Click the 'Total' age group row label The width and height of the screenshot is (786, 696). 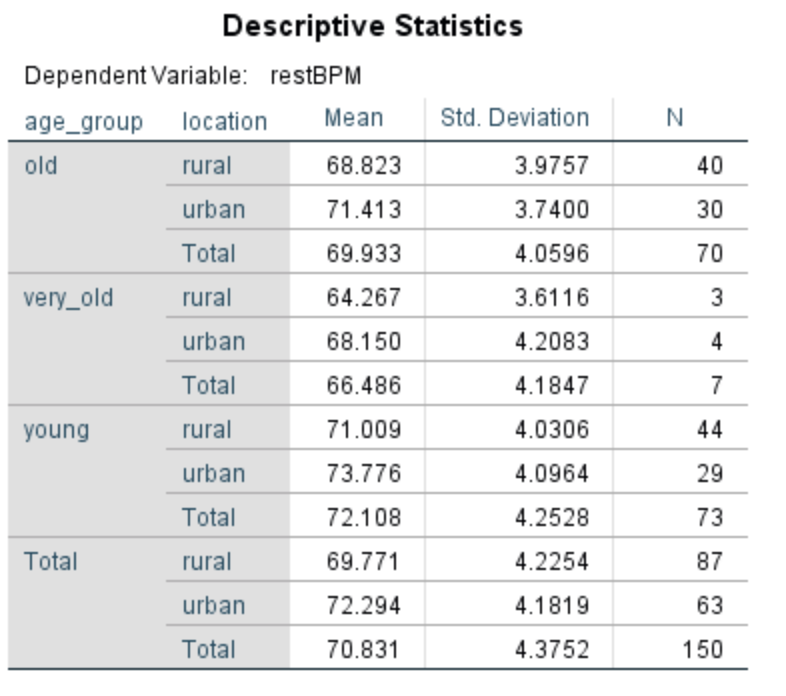tap(51, 562)
